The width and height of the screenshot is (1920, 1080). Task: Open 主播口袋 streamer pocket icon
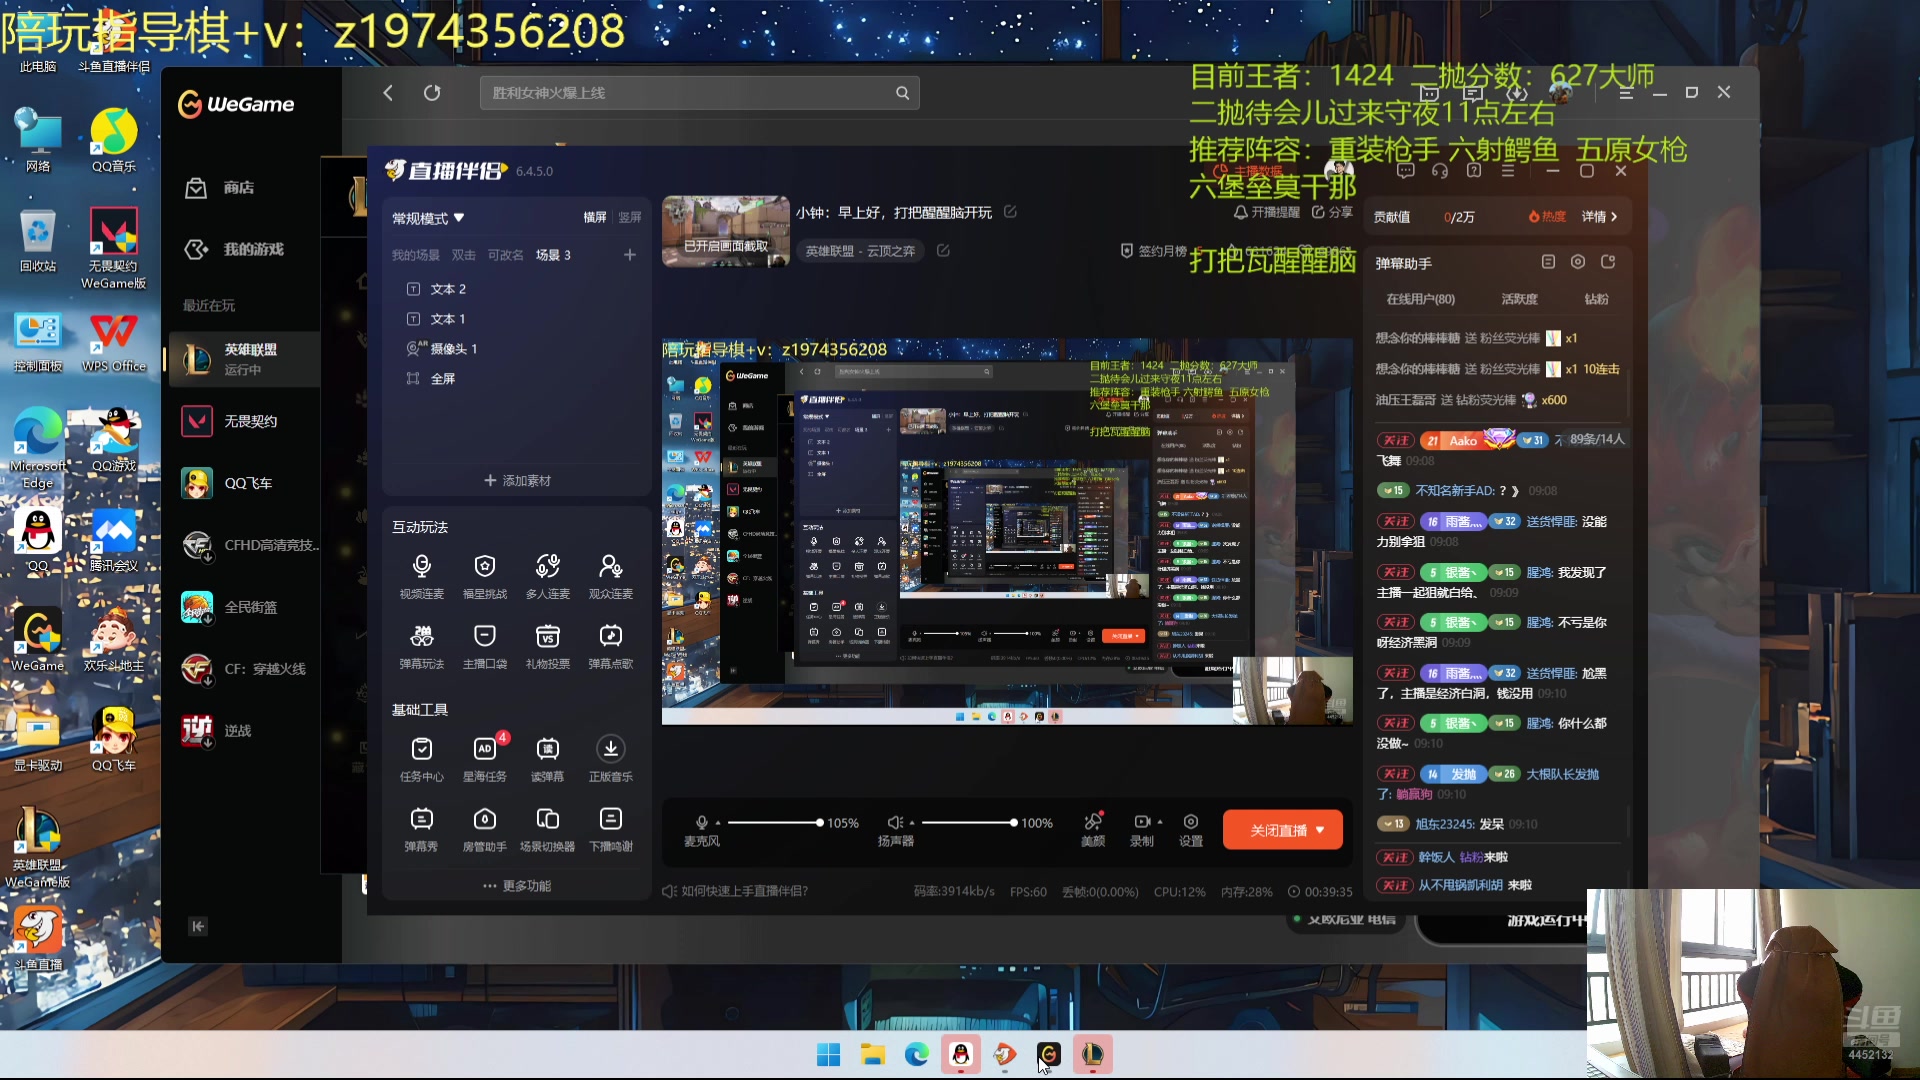pyautogui.click(x=485, y=647)
